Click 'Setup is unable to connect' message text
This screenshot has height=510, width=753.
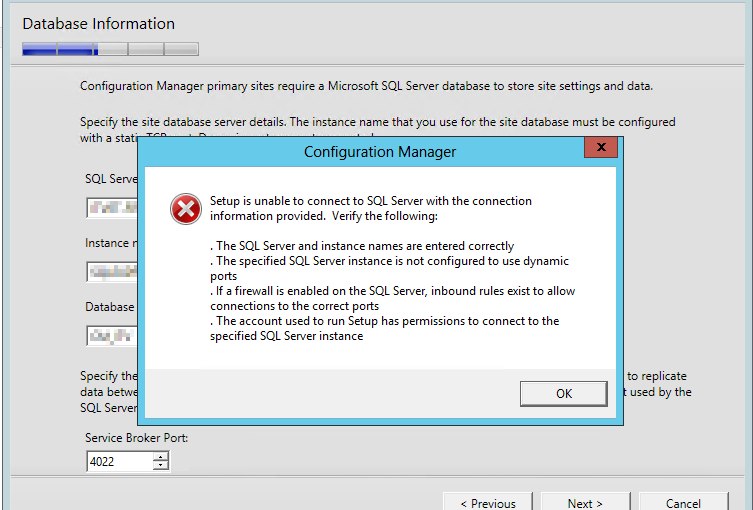(x=371, y=208)
